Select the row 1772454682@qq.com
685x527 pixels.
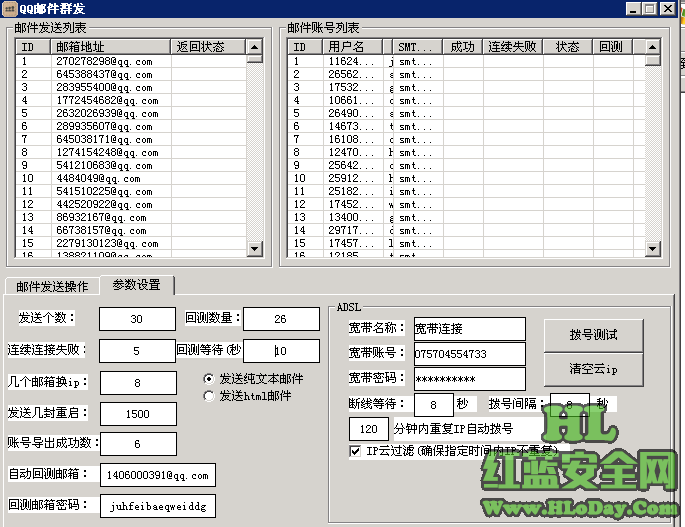pyautogui.click(x=131, y=101)
